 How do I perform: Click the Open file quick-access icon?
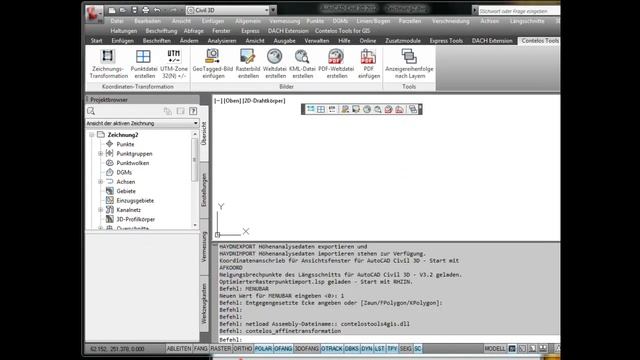click(123, 10)
